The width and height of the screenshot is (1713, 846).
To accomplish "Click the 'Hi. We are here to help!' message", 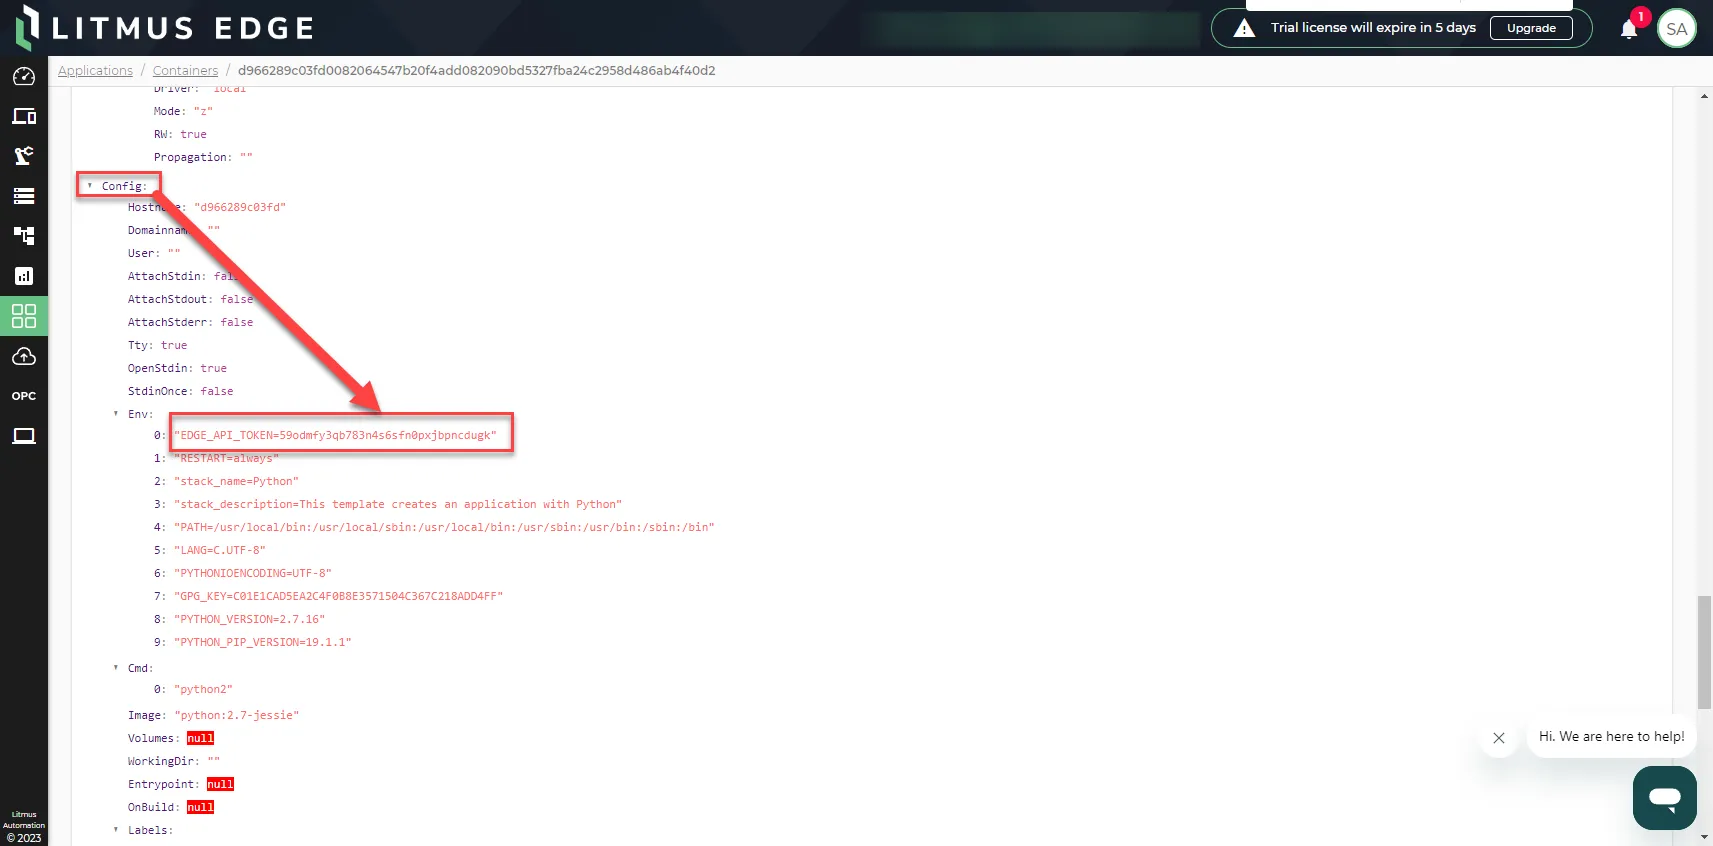I will tap(1611, 737).
